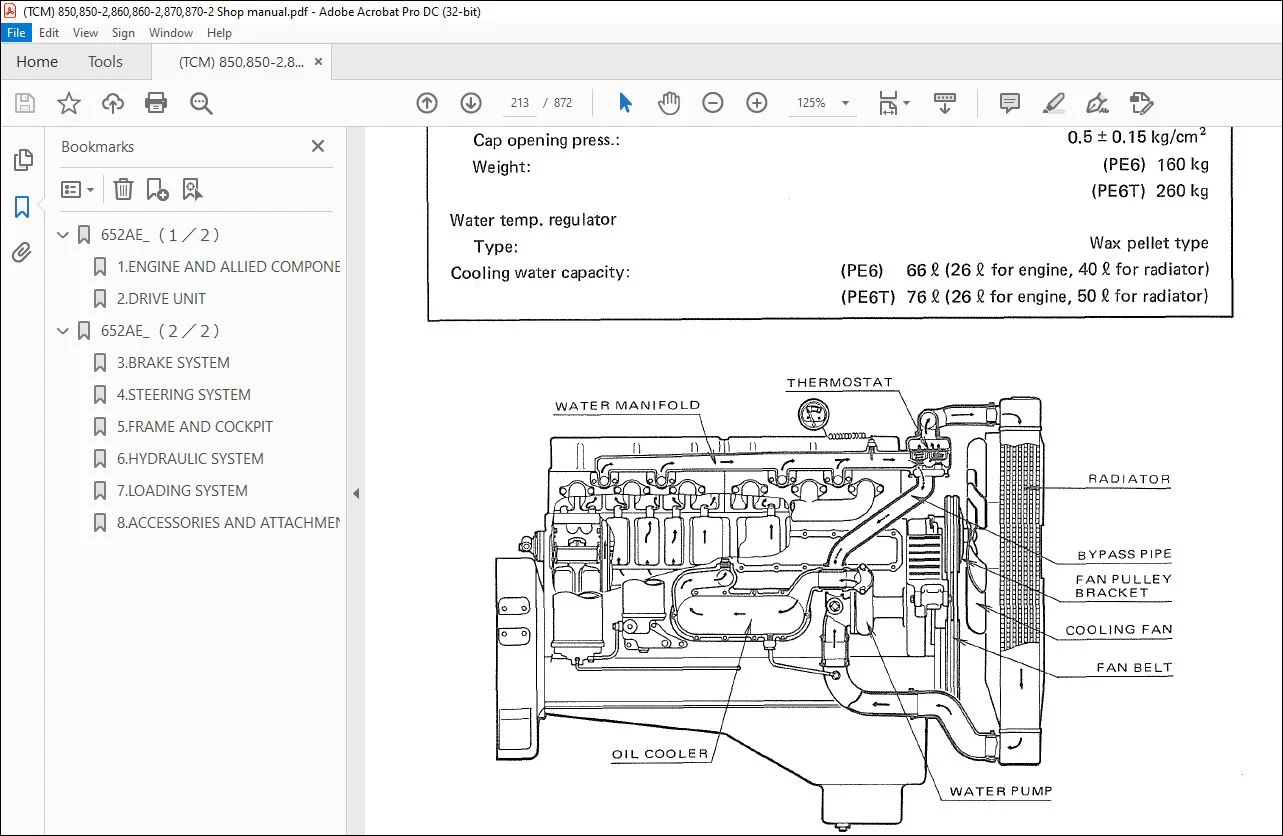Viewport: 1283px width, 836px height.
Task: Open bookmark 7.LOADING SYSTEM
Action: click(182, 491)
